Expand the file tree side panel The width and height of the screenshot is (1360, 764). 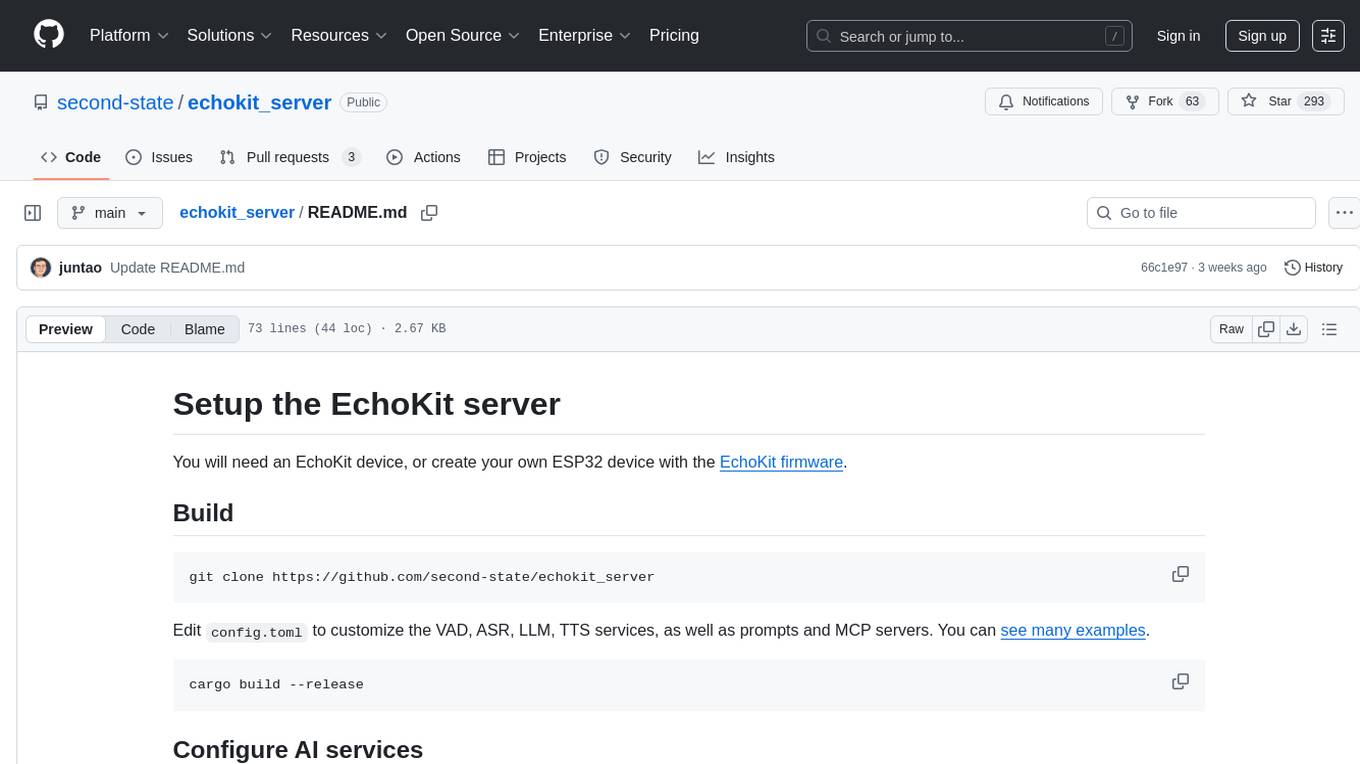click(33, 213)
